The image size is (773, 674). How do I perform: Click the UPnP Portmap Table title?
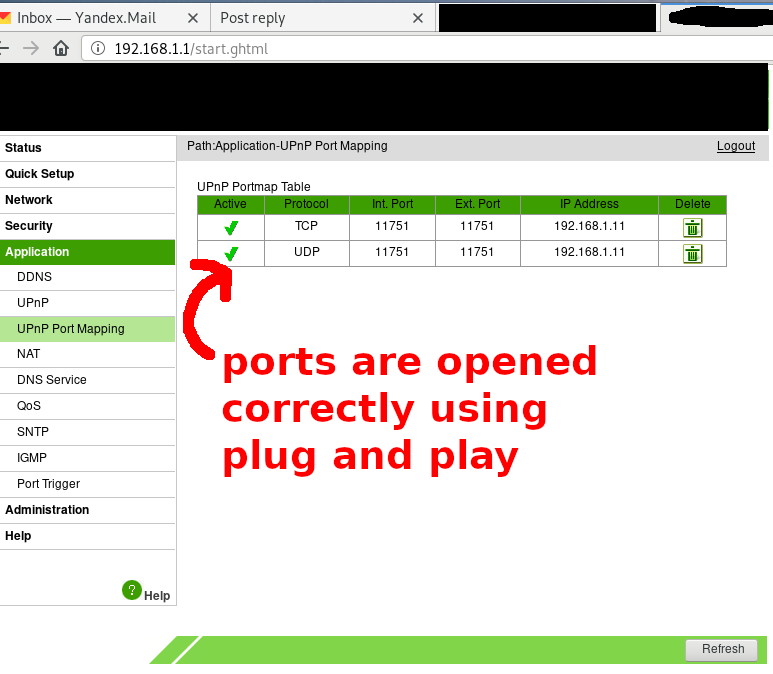(253, 187)
